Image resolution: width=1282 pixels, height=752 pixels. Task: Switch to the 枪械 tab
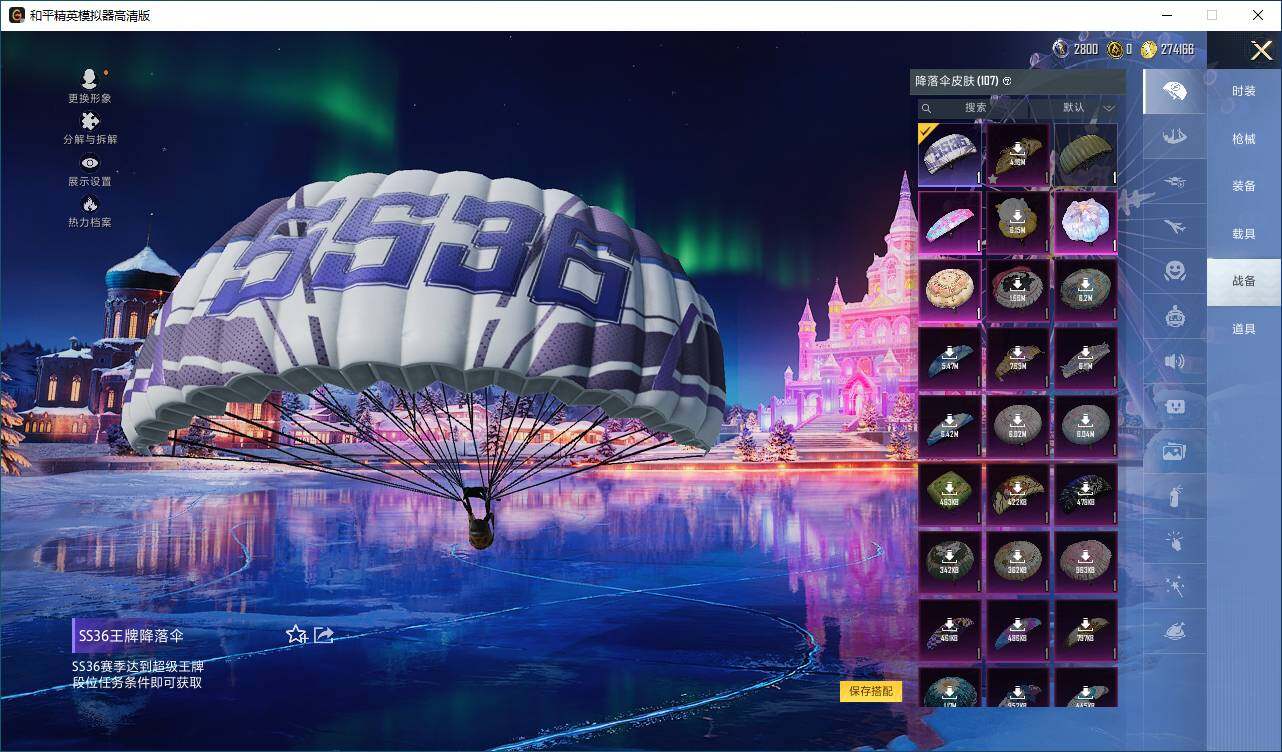click(1244, 139)
